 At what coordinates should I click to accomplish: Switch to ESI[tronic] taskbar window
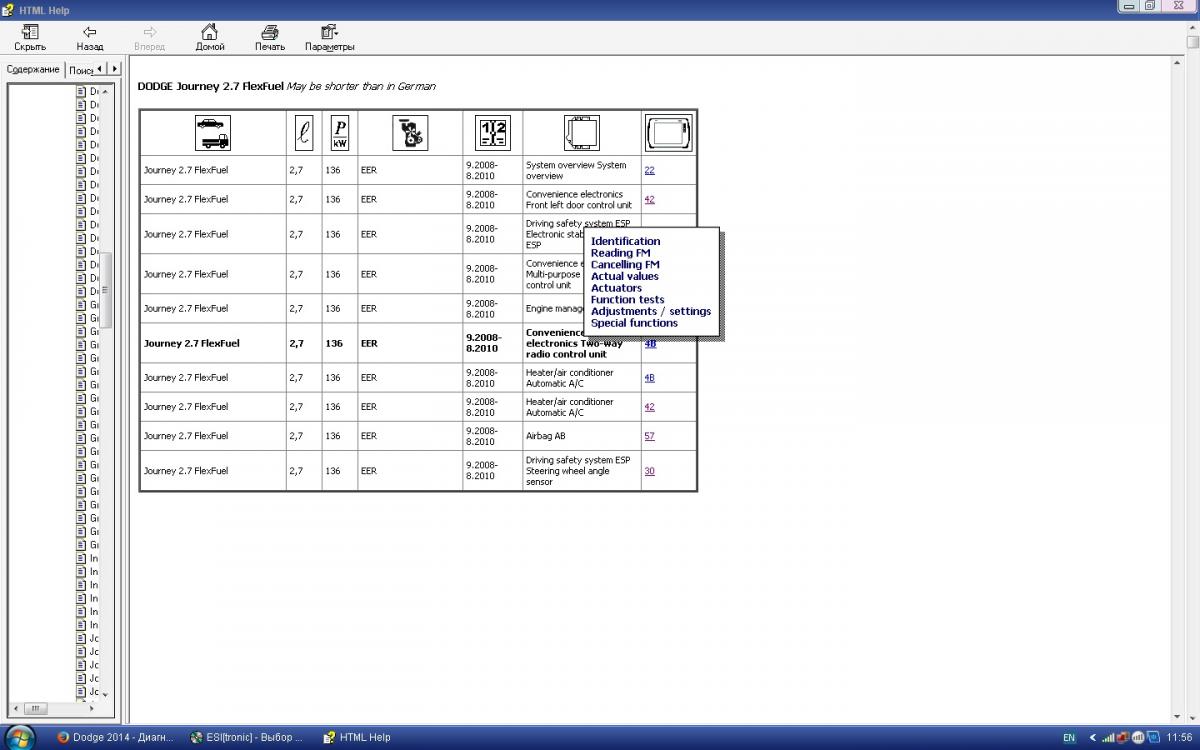[246, 737]
